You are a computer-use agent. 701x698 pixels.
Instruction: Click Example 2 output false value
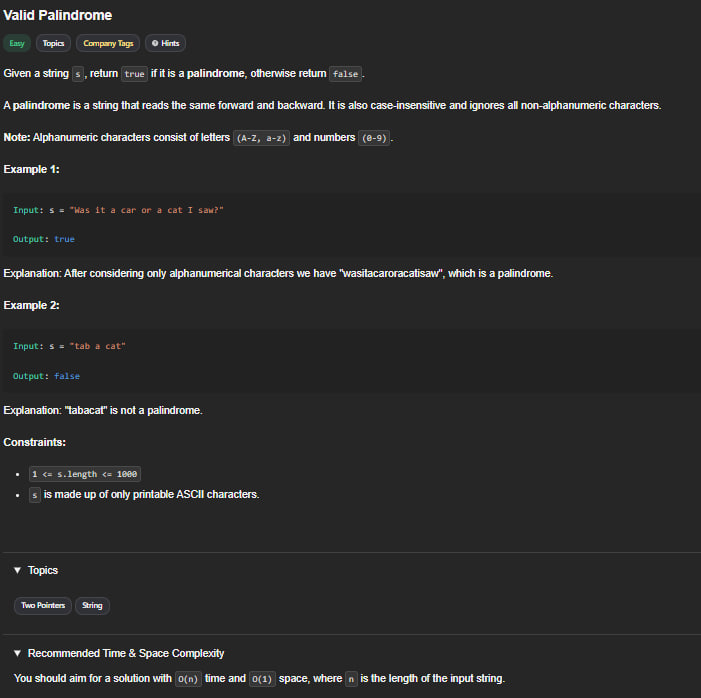click(x=67, y=376)
